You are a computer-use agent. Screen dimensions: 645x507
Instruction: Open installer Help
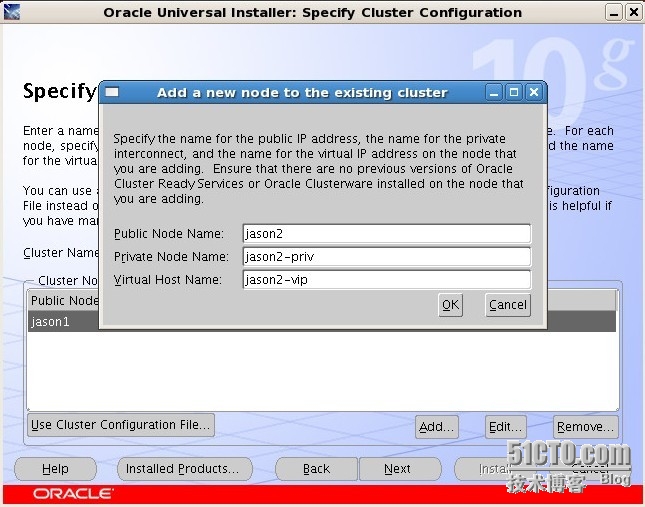coord(55,469)
